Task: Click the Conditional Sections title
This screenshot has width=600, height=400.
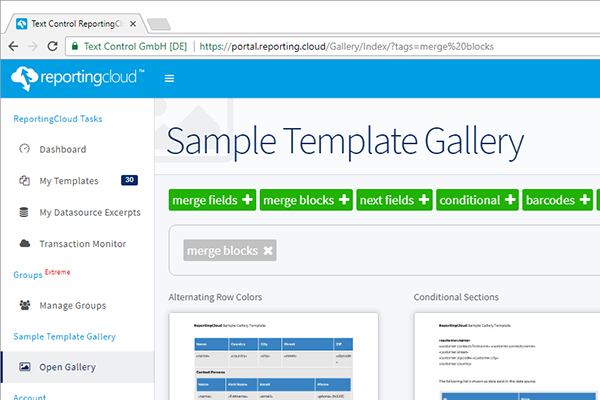Action: [456, 297]
